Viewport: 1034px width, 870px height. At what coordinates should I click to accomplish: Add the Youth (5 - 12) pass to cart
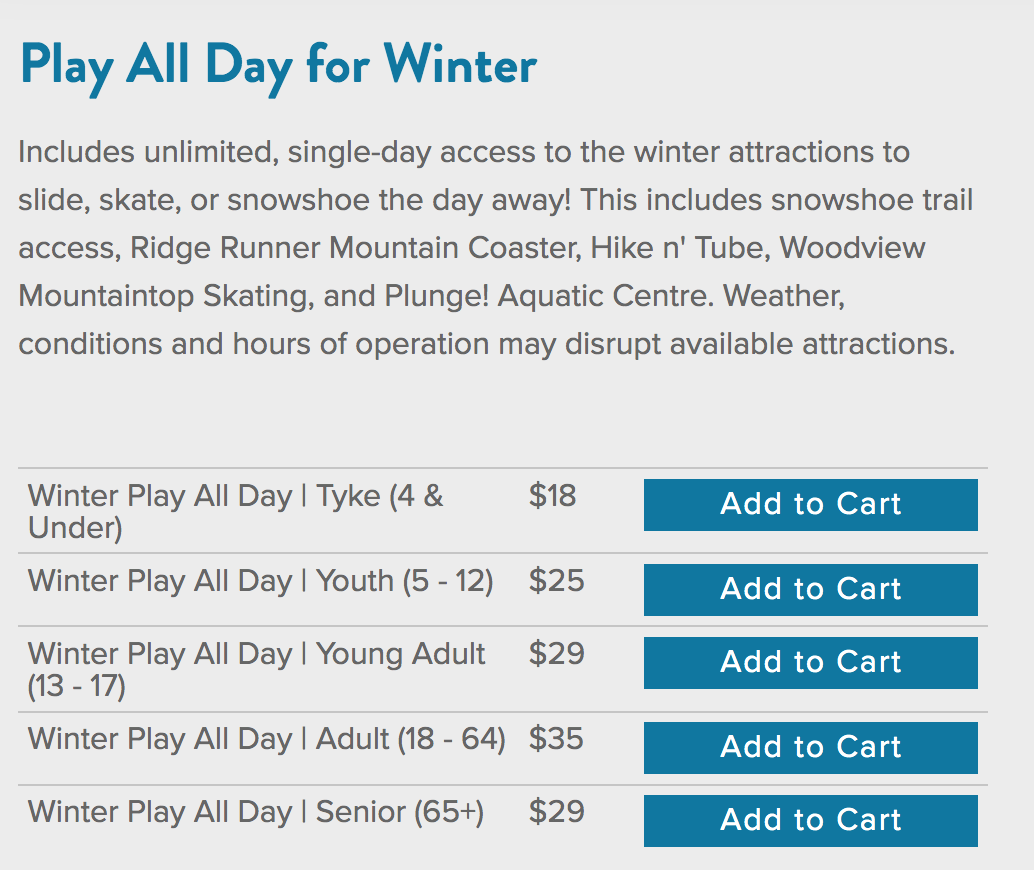click(810, 590)
